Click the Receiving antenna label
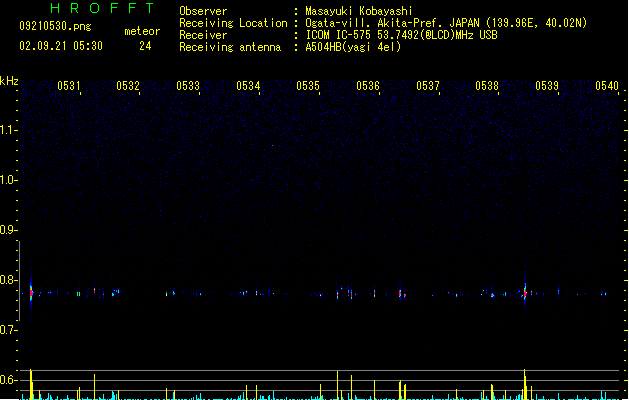The width and height of the screenshot is (629, 400). click(230, 47)
